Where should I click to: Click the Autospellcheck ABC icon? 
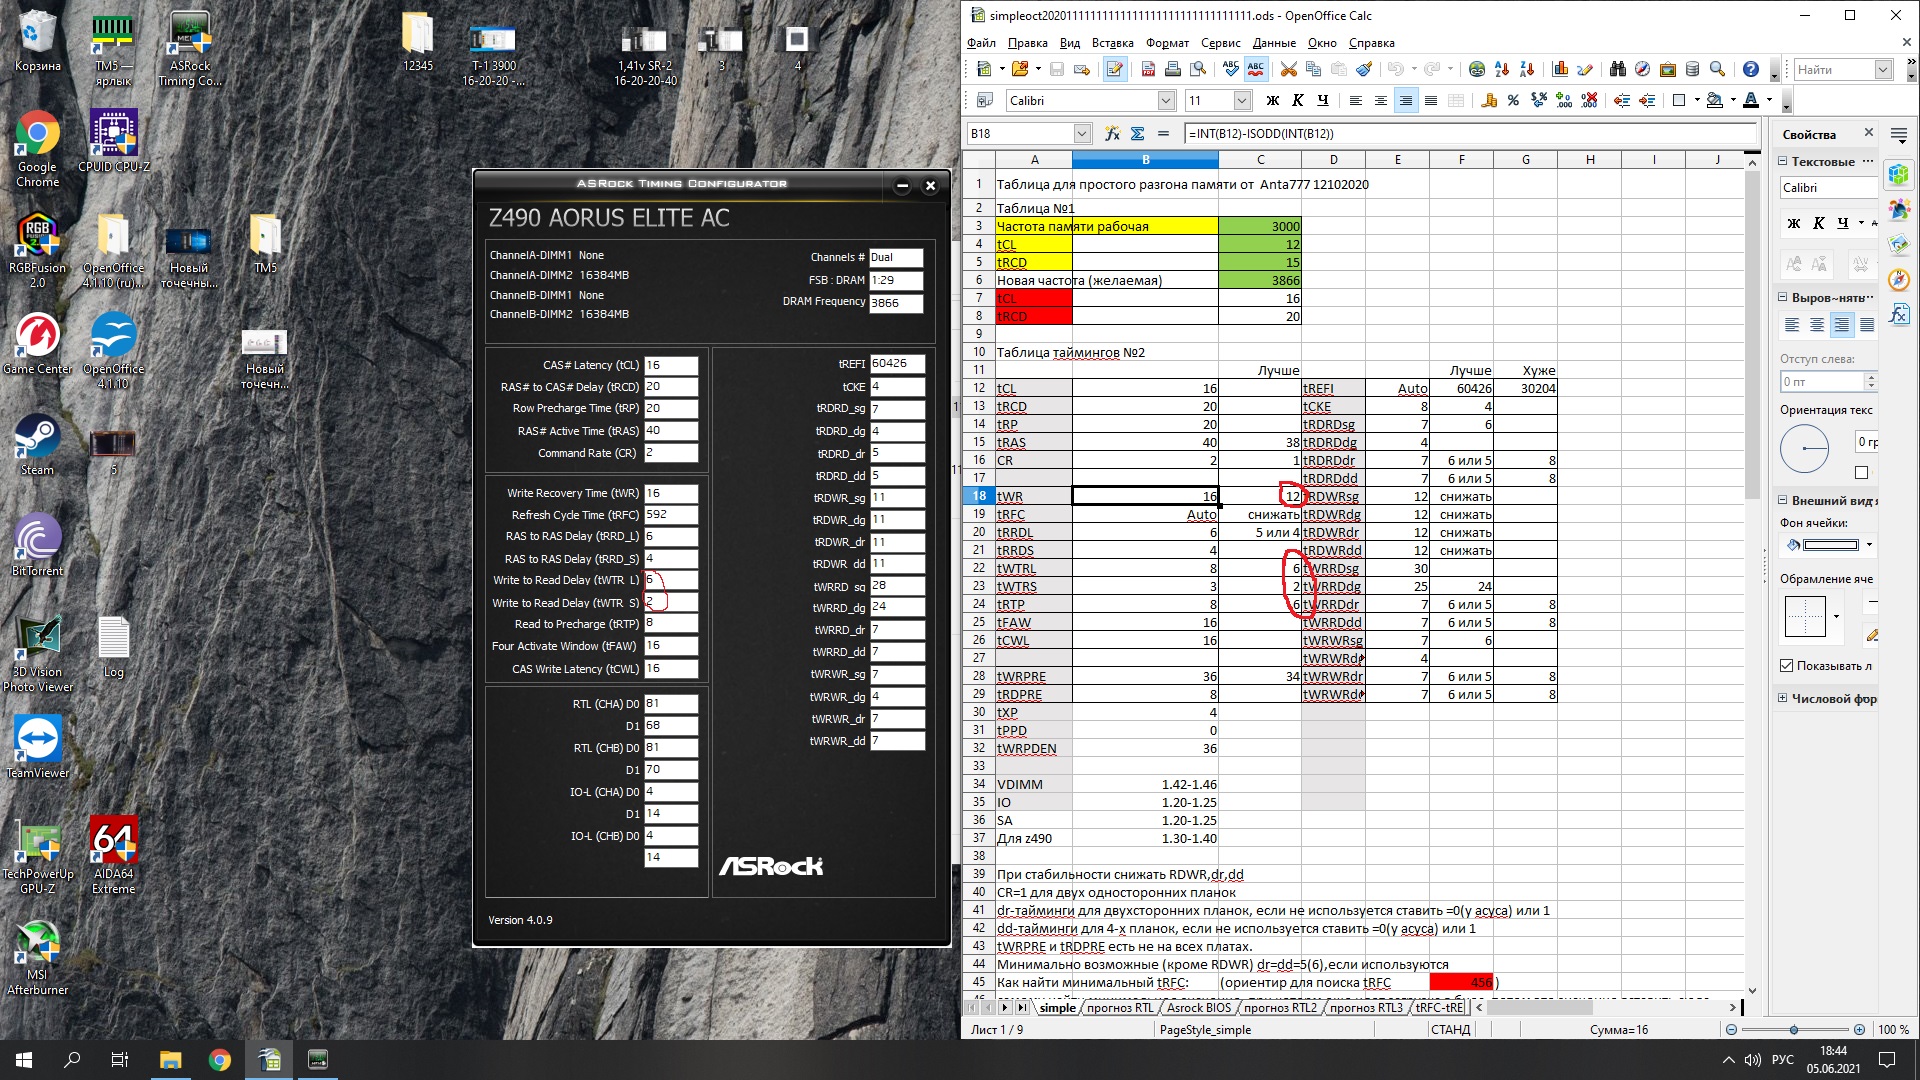point(1256,70)
